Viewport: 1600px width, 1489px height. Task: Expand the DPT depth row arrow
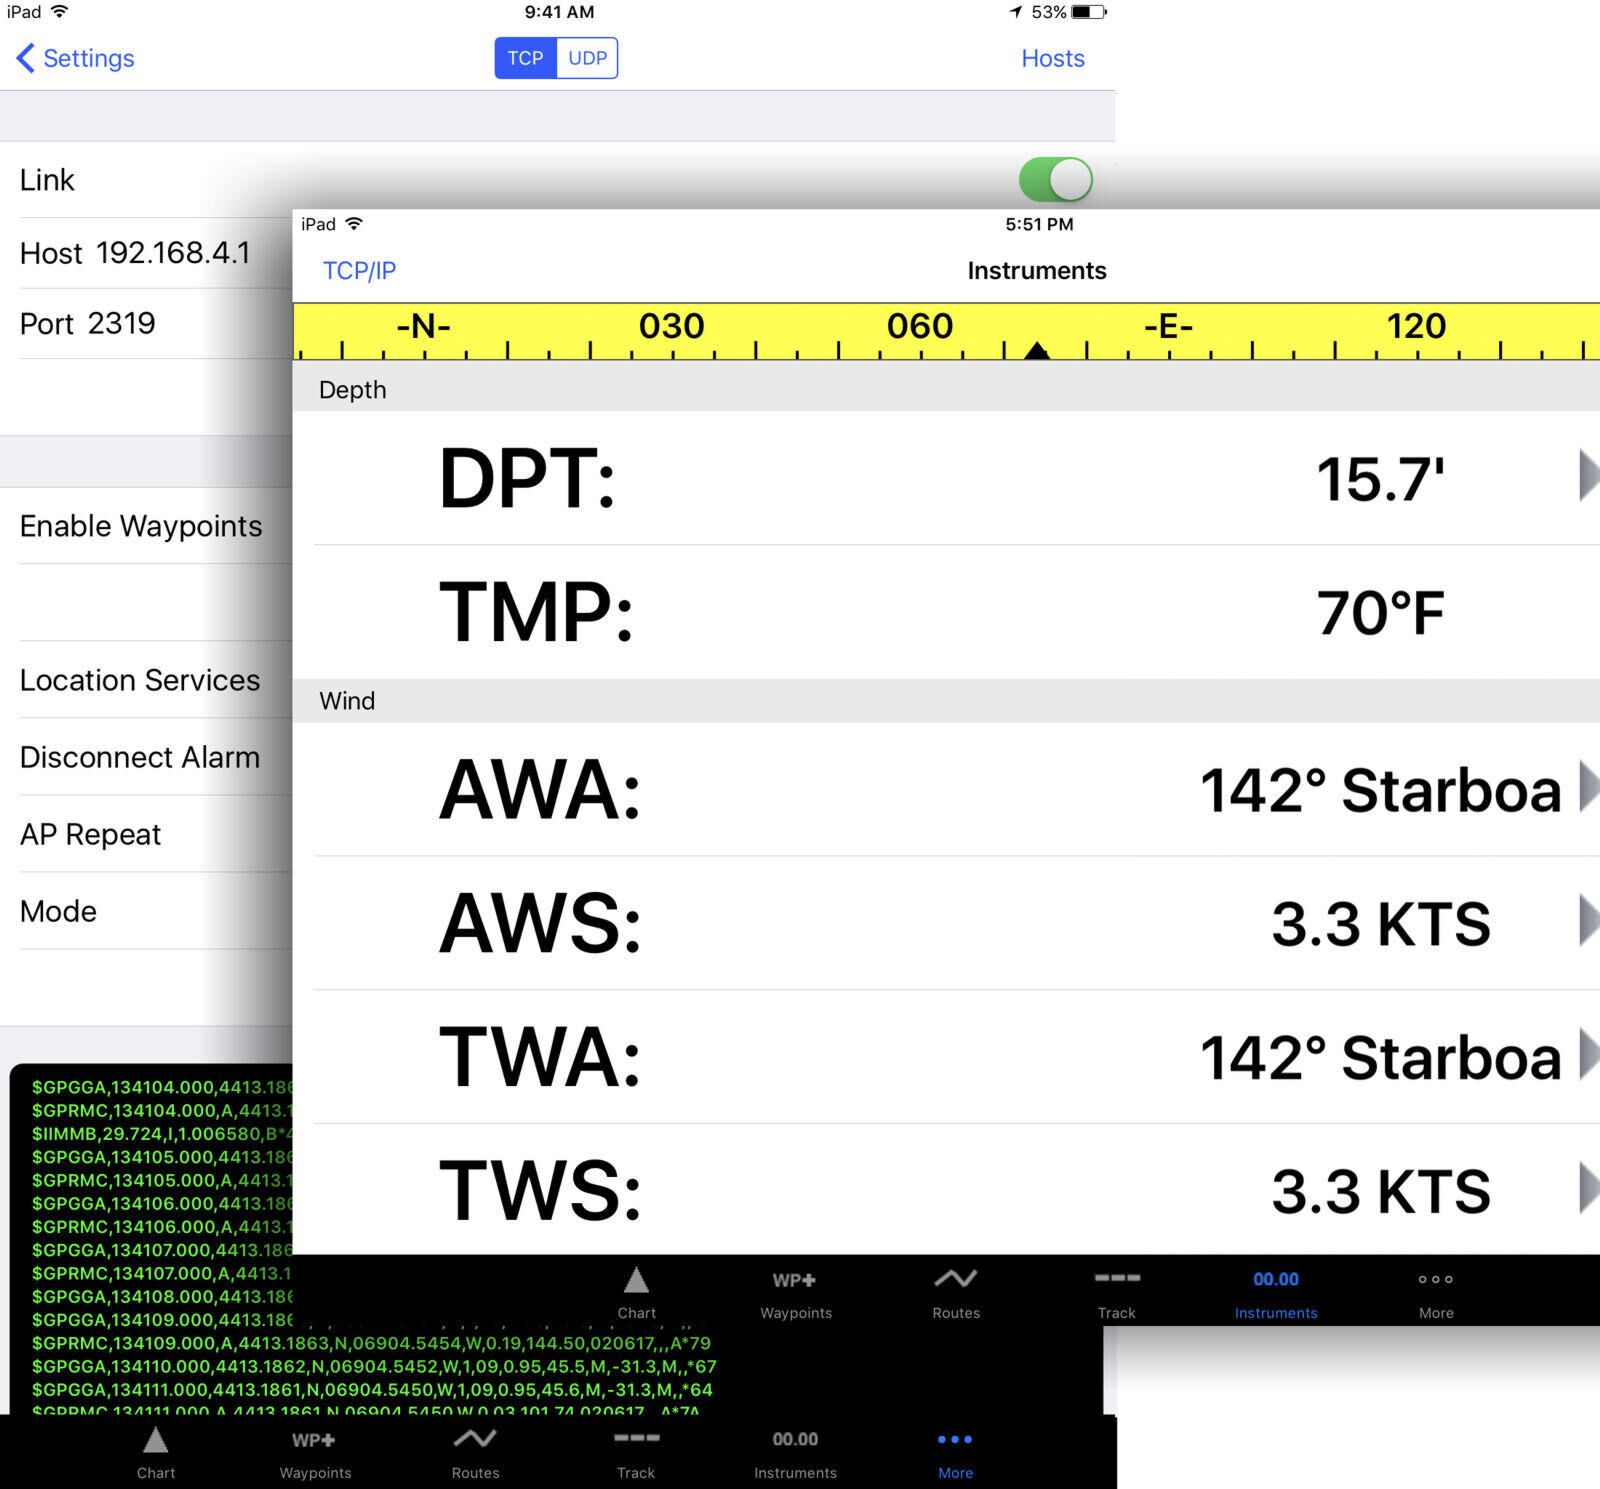[1586, 476]
